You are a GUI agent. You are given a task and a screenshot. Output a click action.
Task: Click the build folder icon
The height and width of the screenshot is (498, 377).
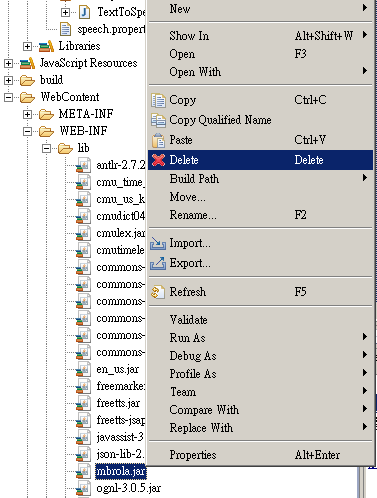tap(27, 80)
